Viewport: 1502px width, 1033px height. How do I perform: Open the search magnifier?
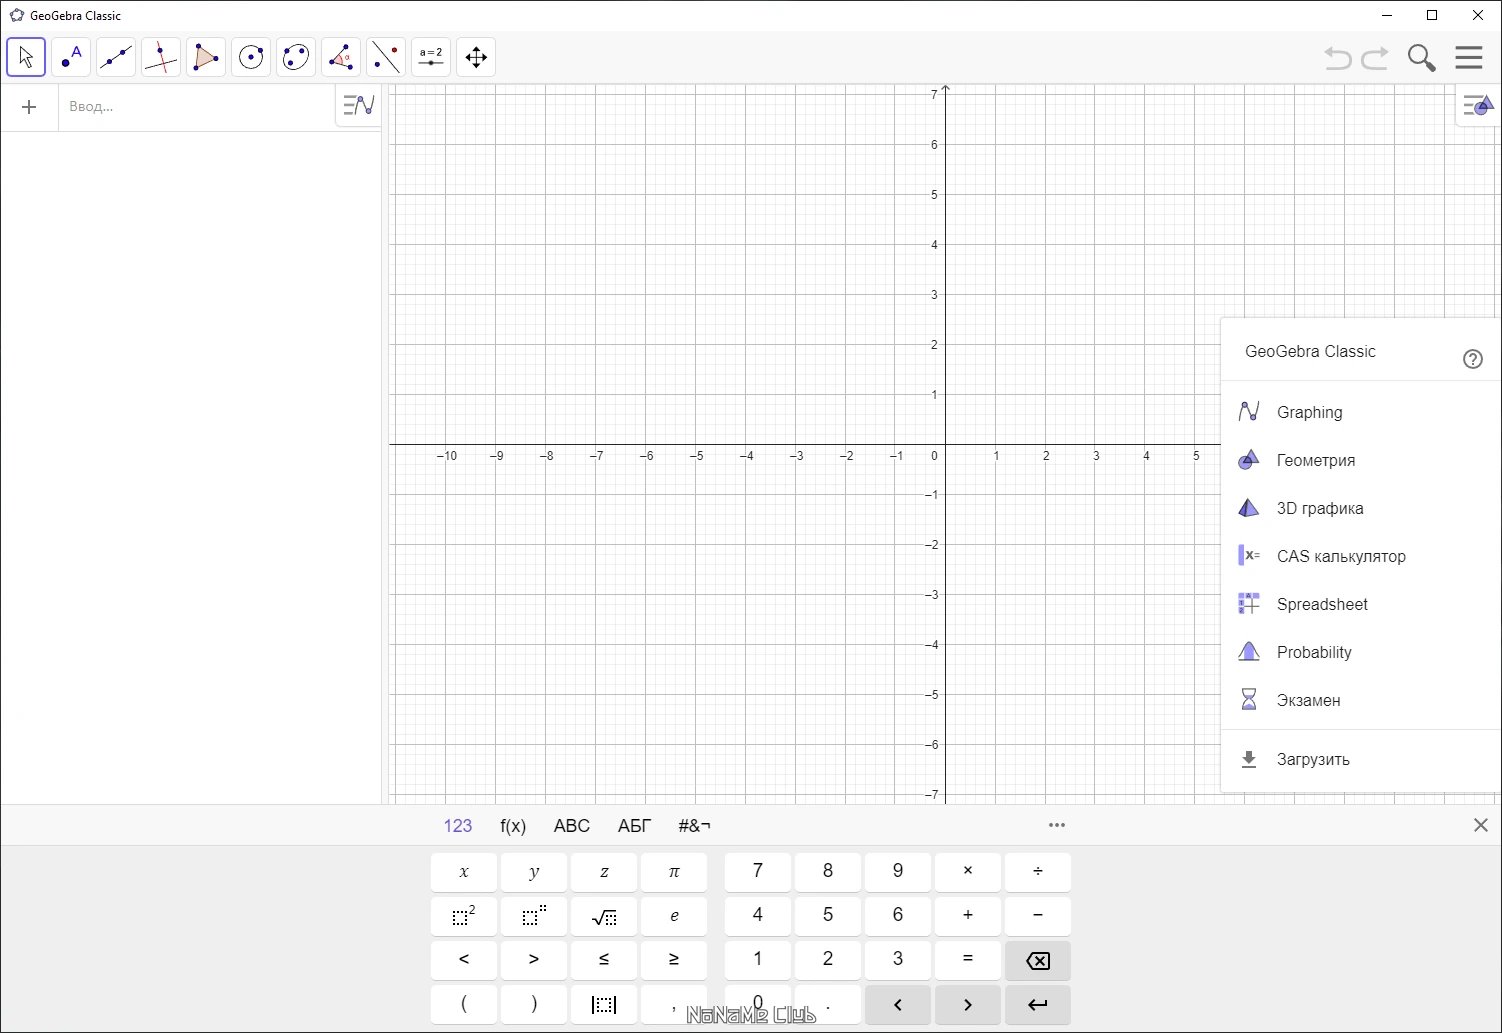(1421, 58)
